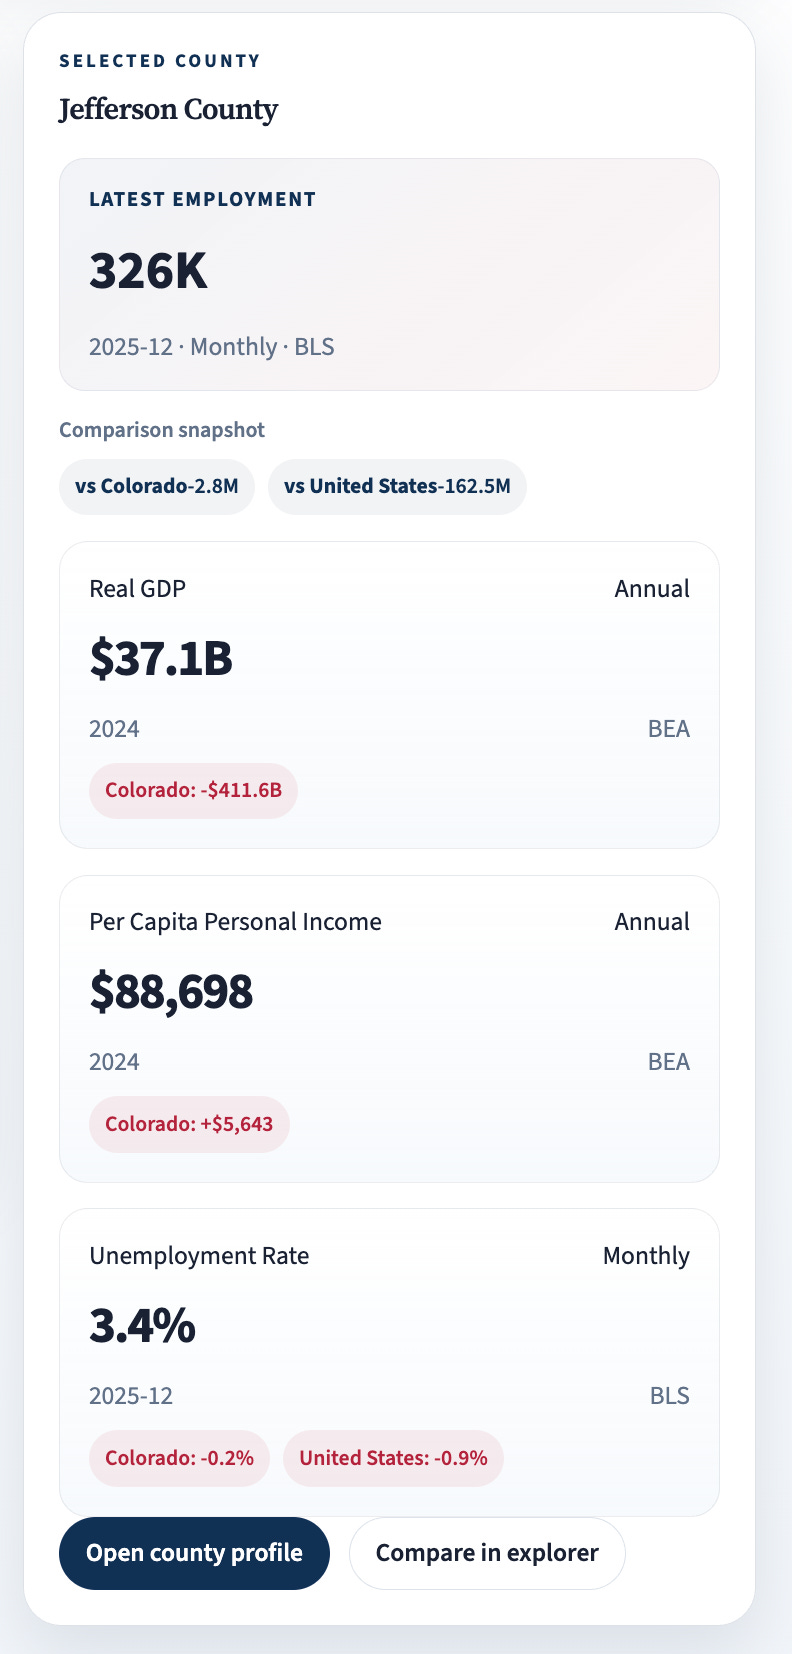792x1654 pixels.
Task: Open the Unemployment Rate card
Action: [x=389, y=1362]
